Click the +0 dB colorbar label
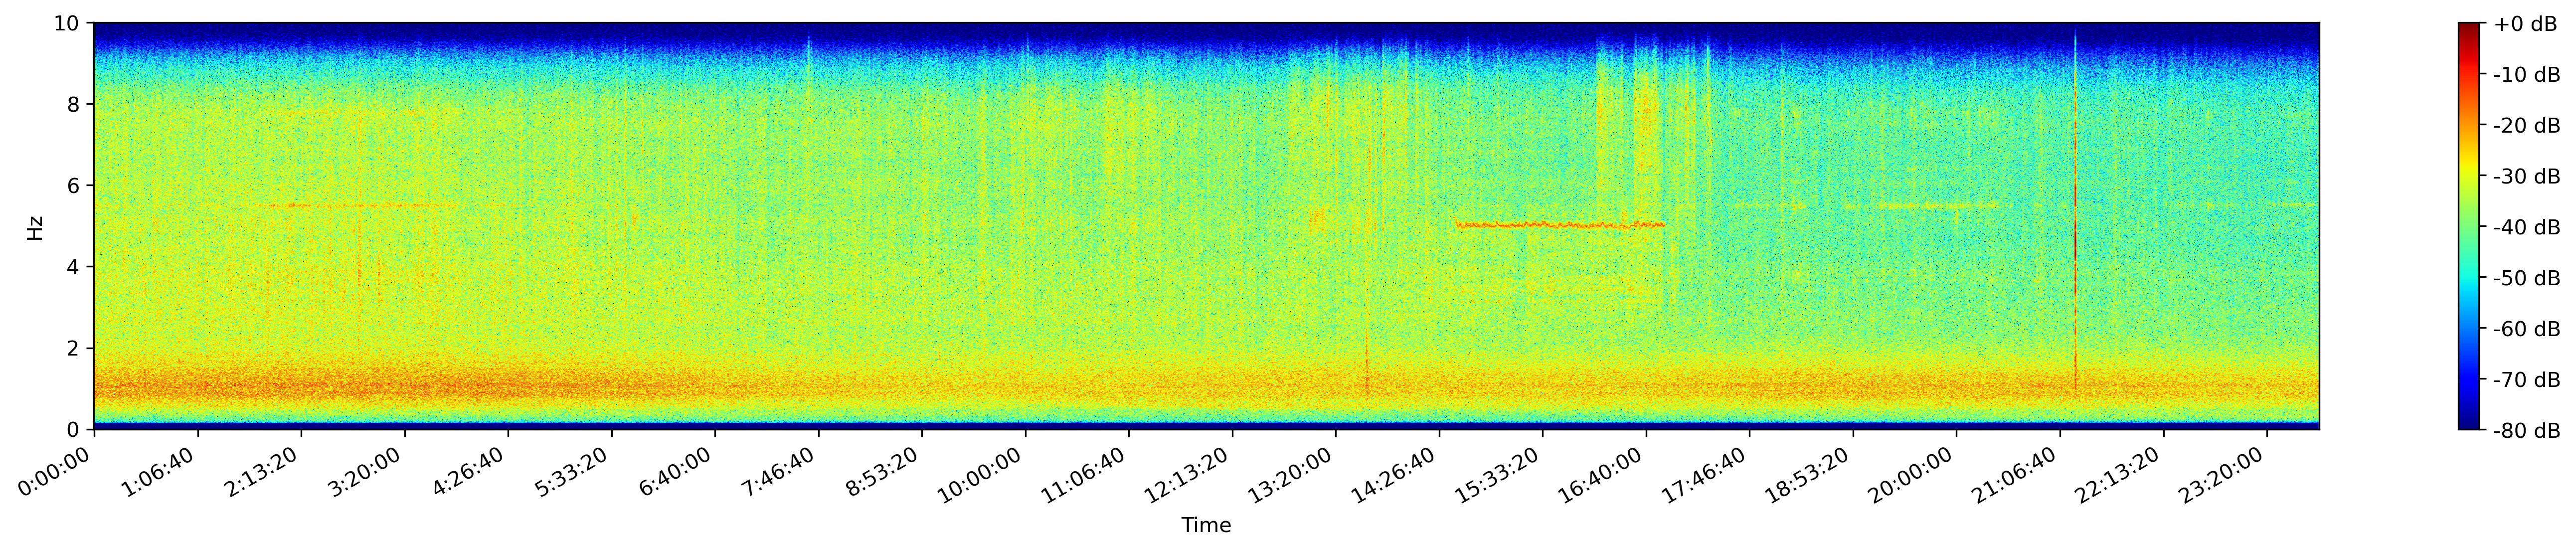The height and width of the screenshot is (551, 2576). click(2527, 24)
